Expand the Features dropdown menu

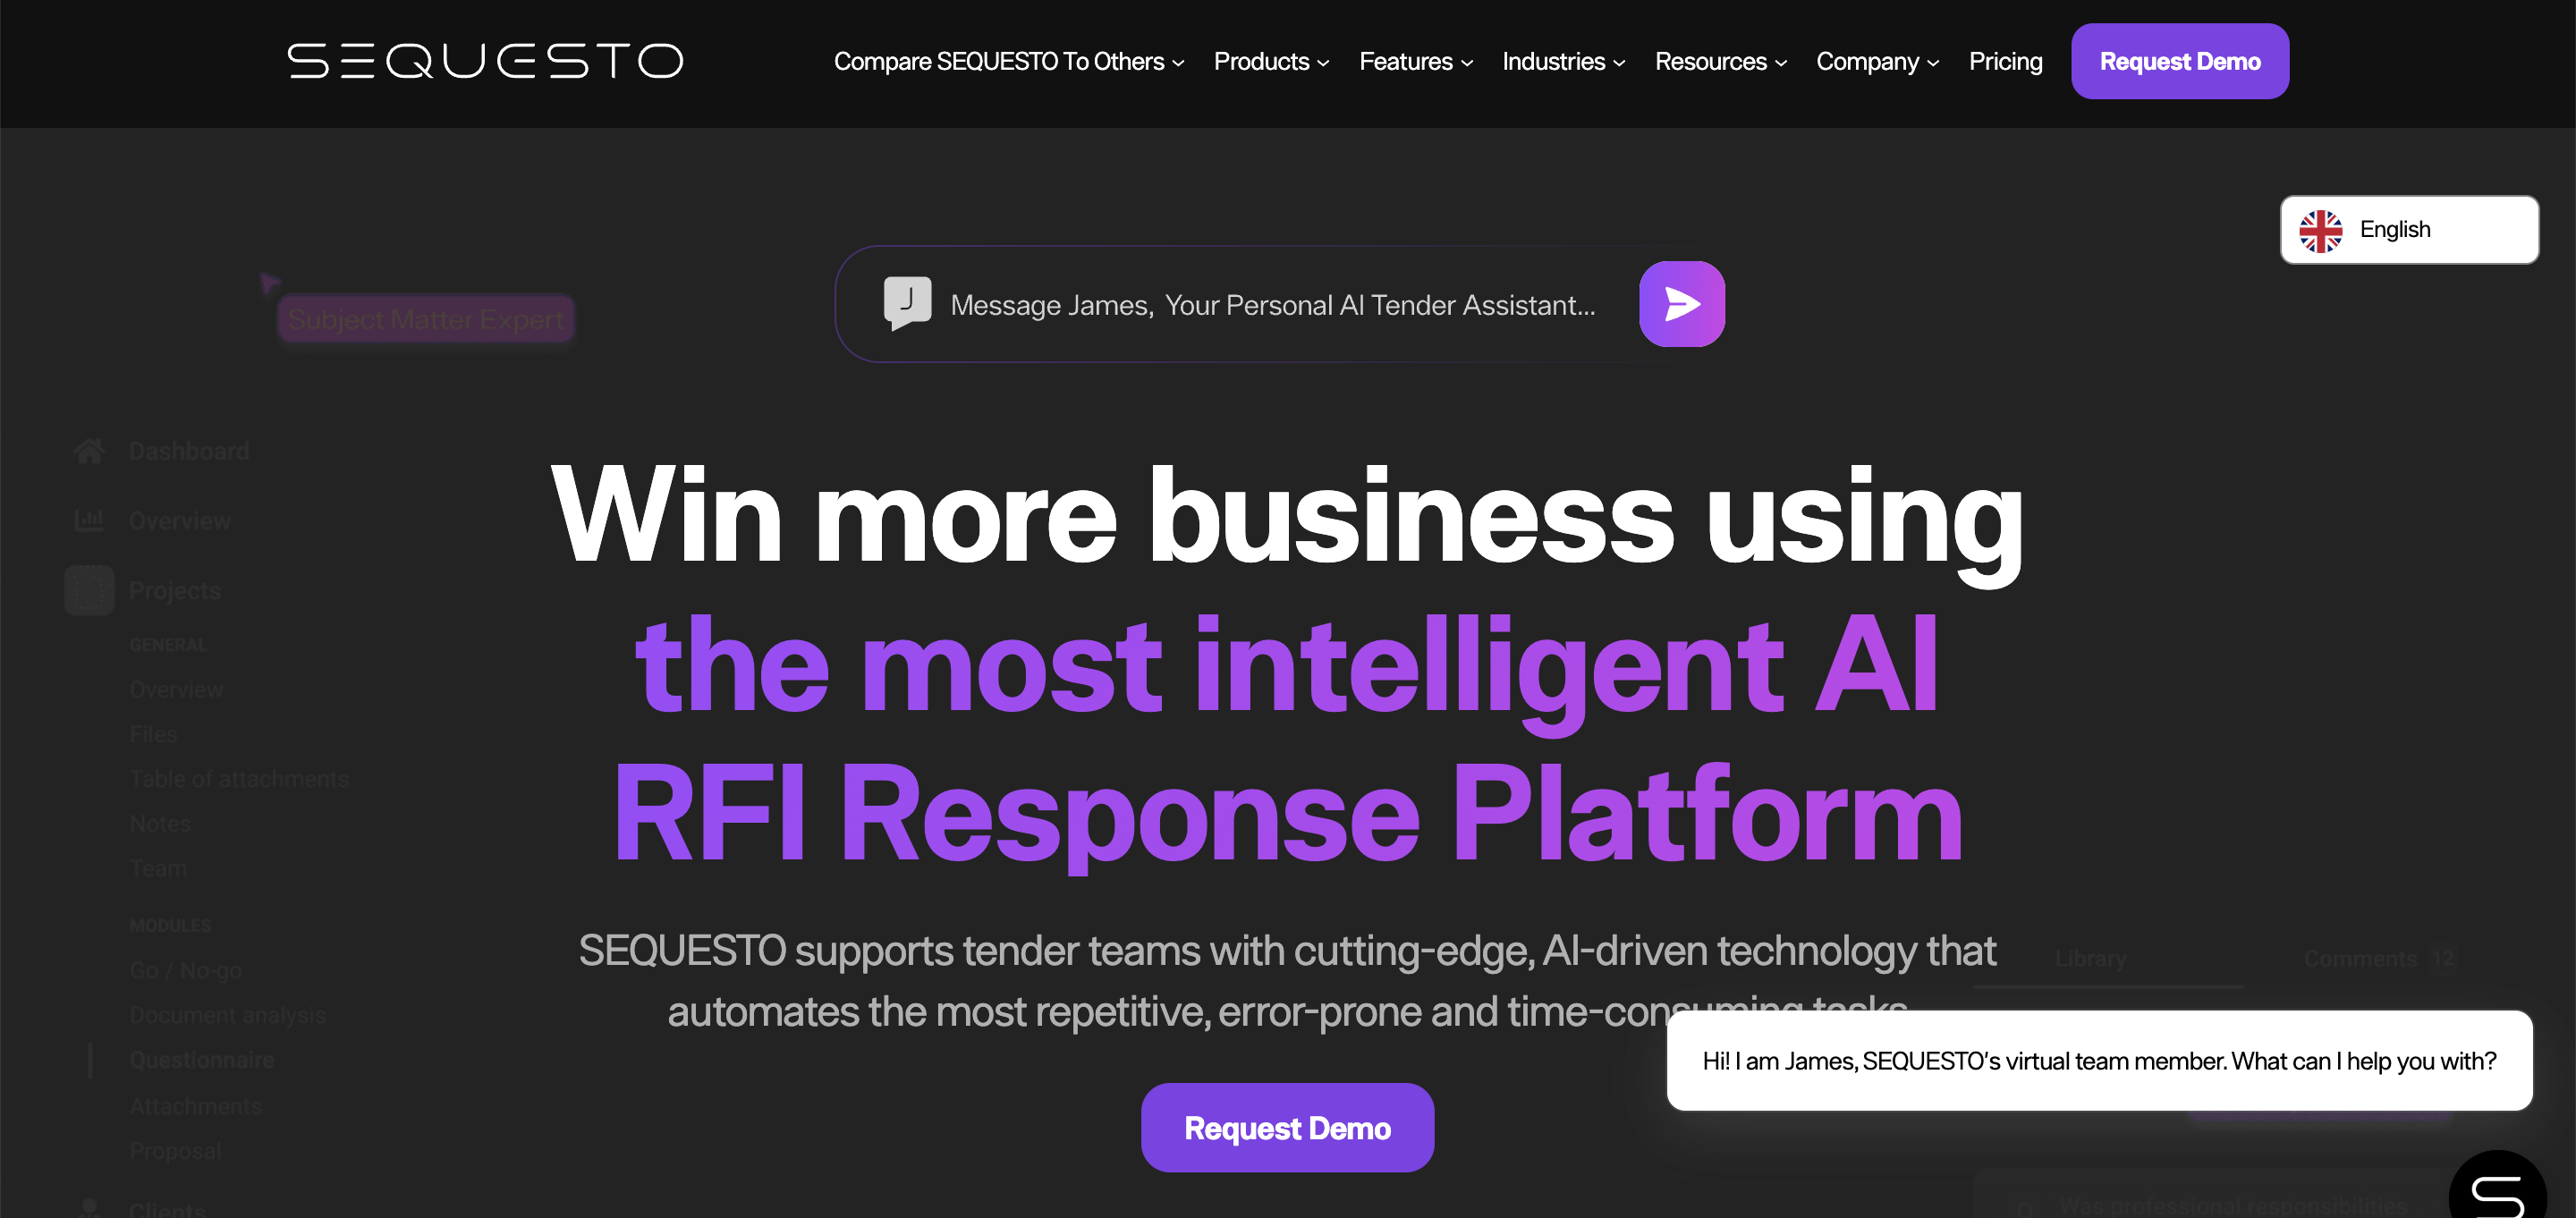click(1415, 62)
